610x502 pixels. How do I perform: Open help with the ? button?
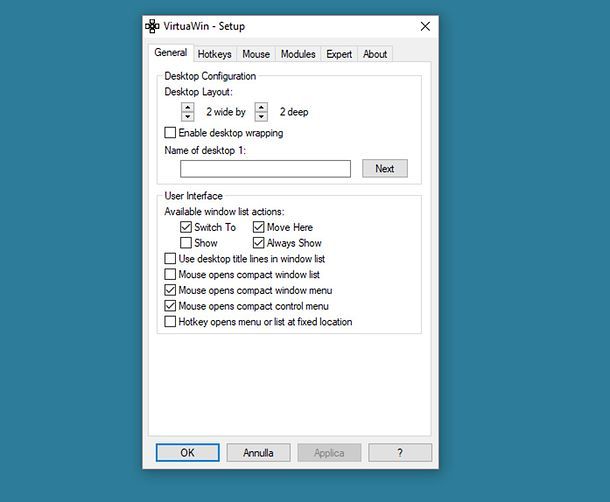[x=400, y=453]
